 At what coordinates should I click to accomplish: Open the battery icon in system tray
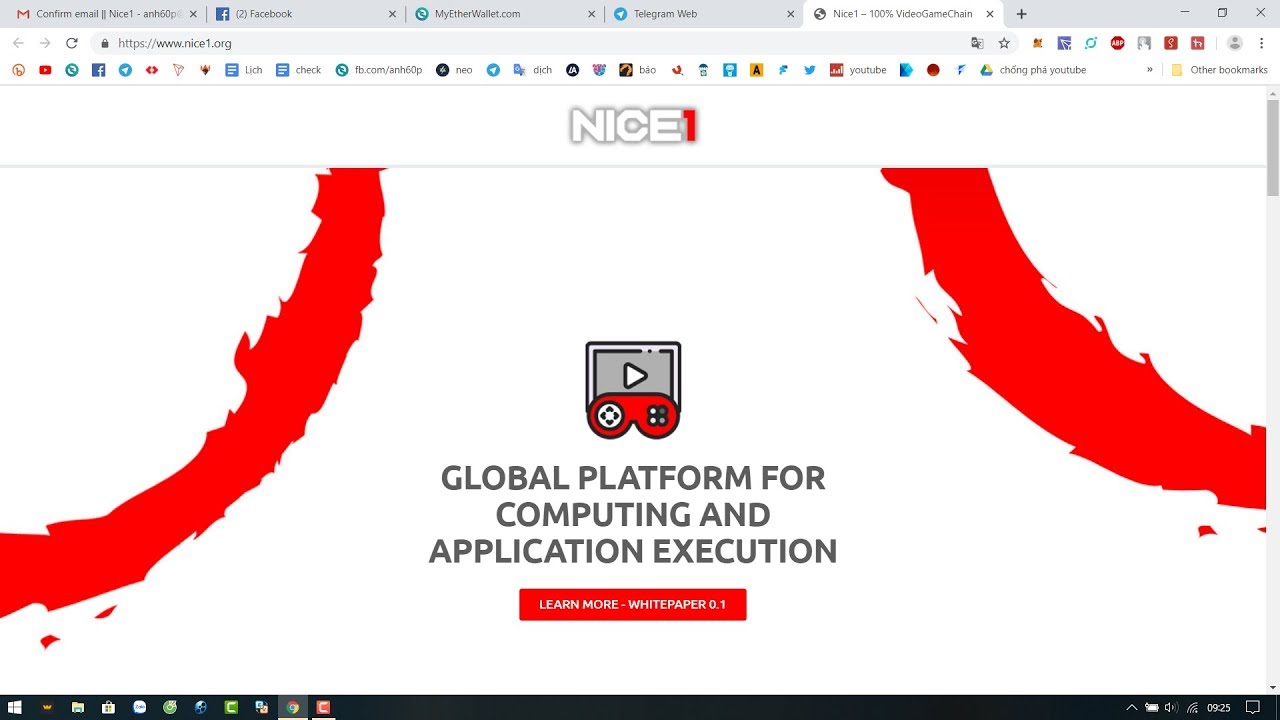pos(1152,707)
